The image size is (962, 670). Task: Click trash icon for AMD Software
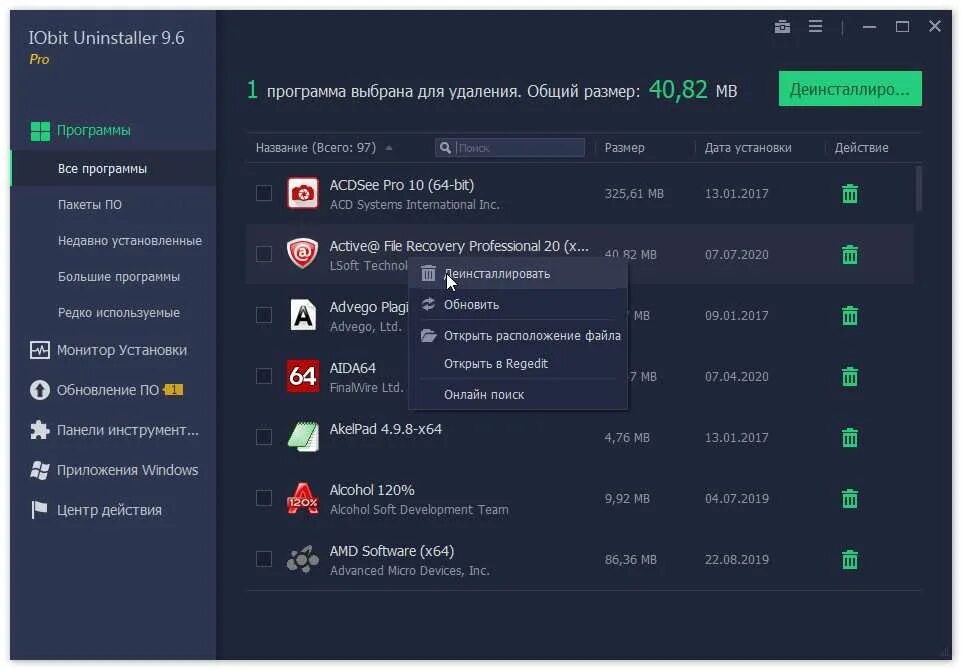(850, 560)
